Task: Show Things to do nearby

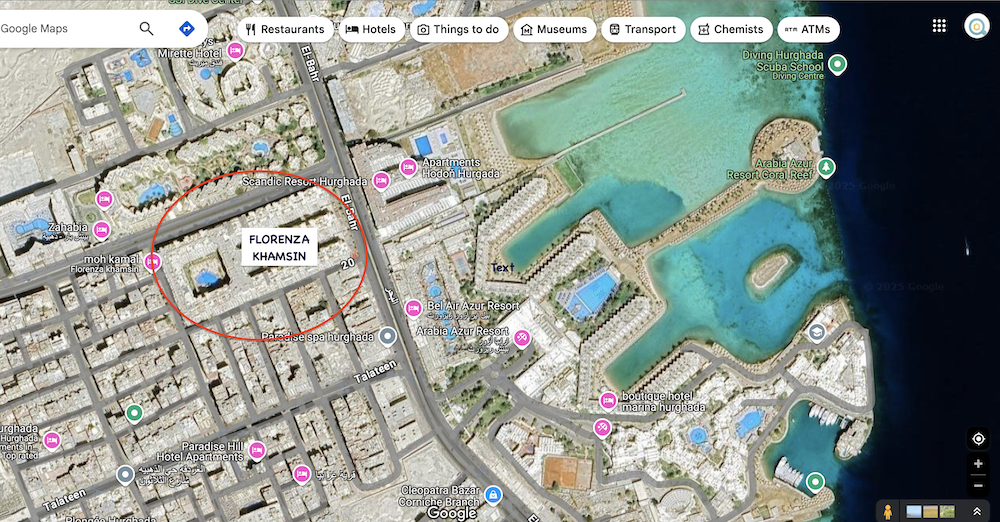Action: (x=459, y=29)
